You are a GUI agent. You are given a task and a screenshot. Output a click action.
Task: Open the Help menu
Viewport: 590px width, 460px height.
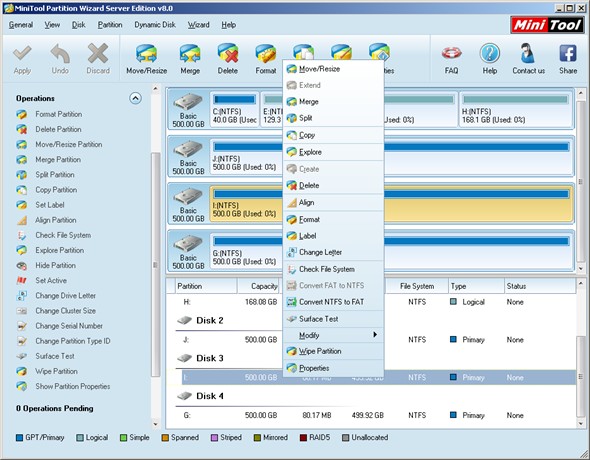tap(228, 25)
